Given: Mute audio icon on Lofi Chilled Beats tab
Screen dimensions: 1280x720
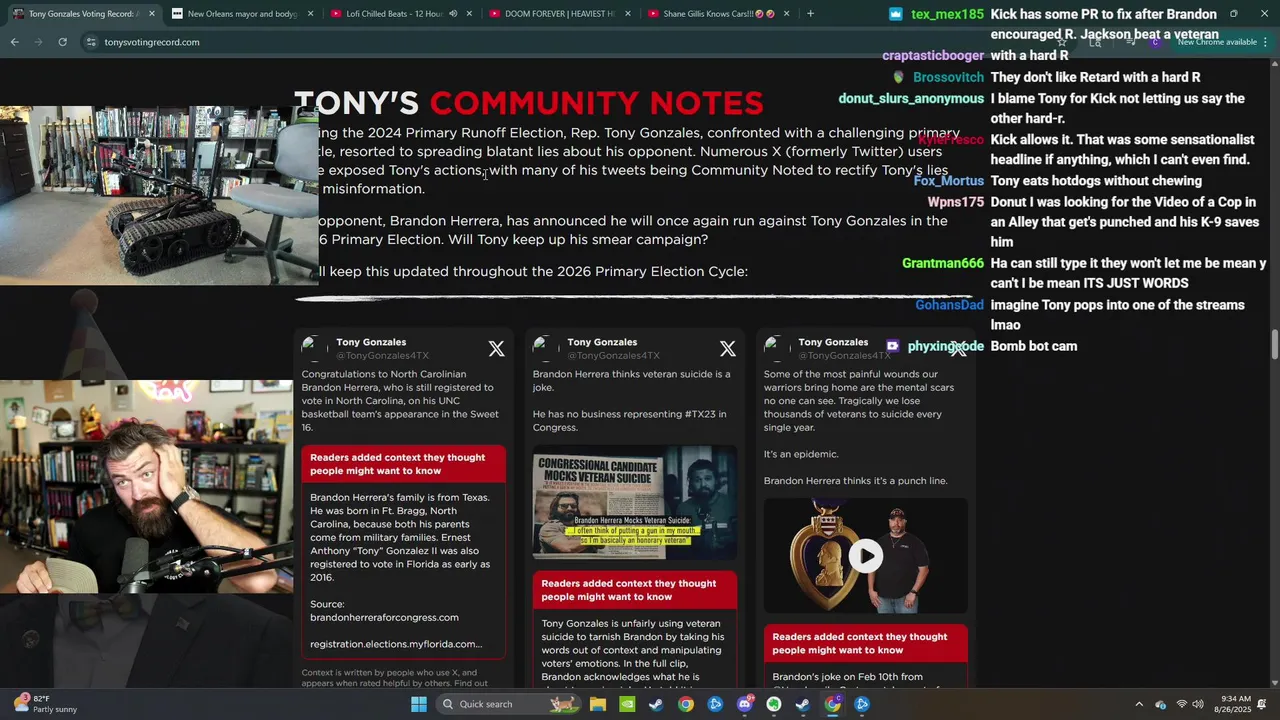Looking at the screenshot, I should (453, 14).
